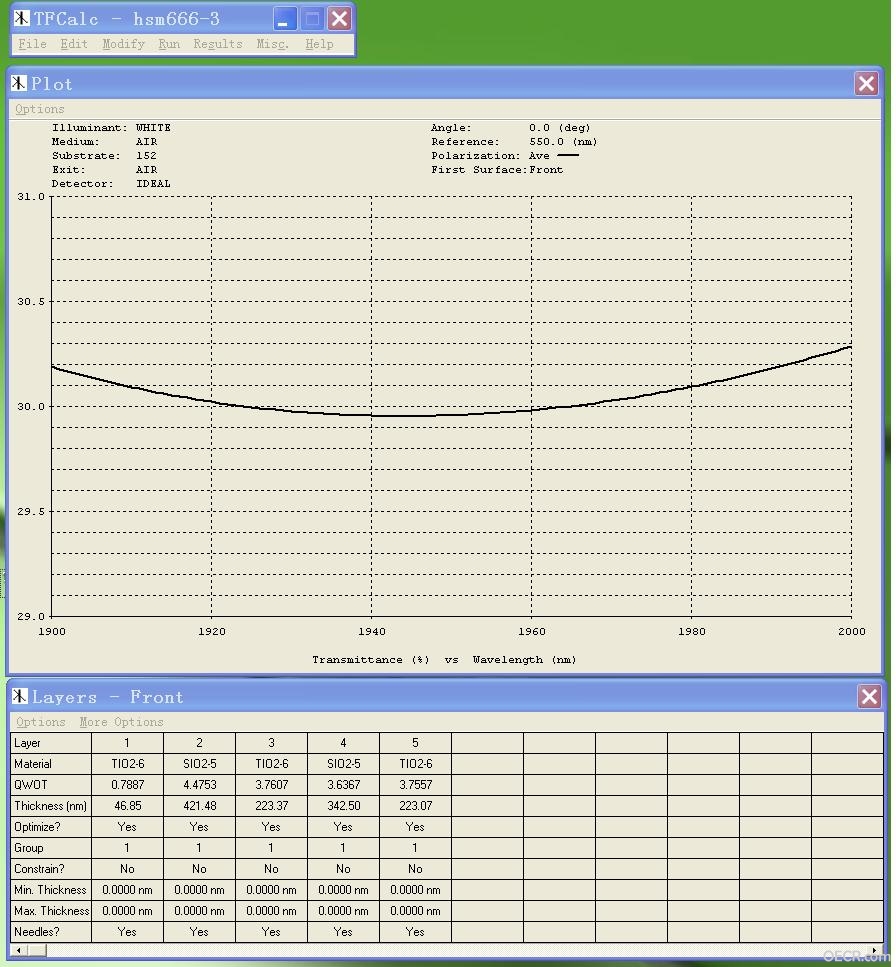This screenshot has height=967, width=896.
Task: Click QWOT value 3.6367
Action: point(343,784)
